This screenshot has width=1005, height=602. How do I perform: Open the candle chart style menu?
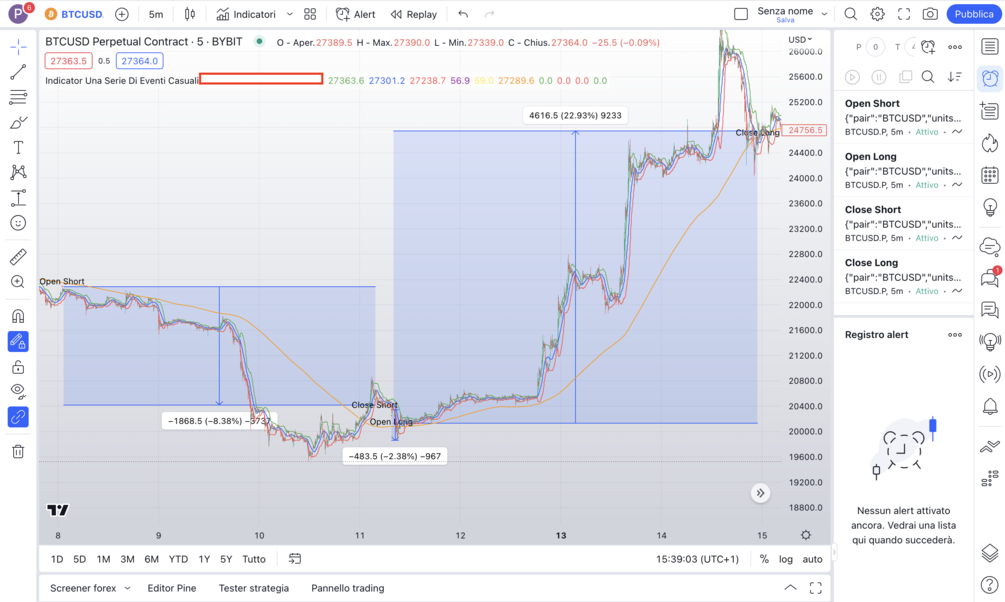(x=190, y=14)
